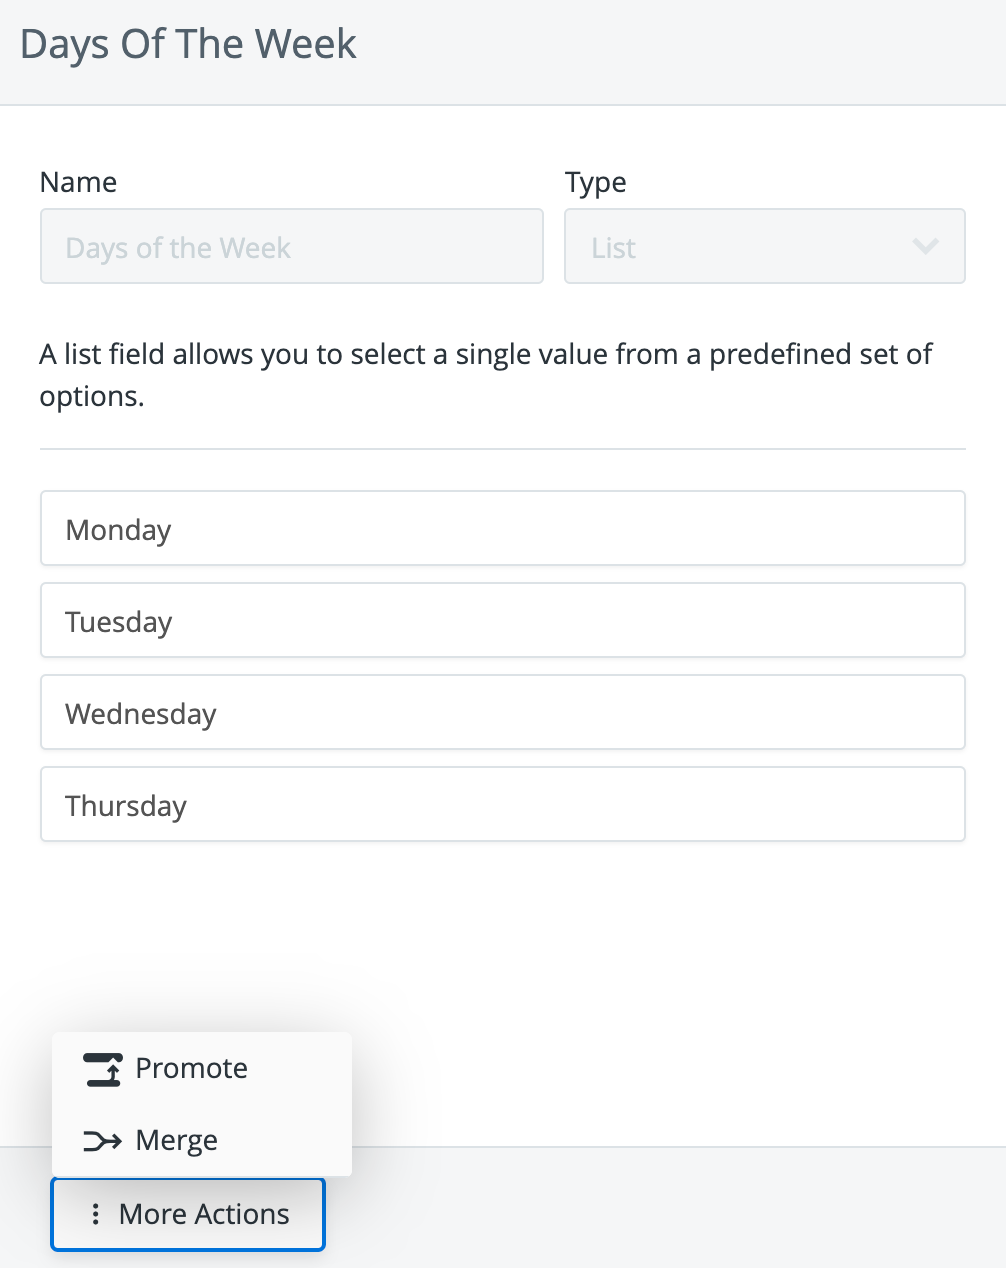Viewport: 1006px width, 1268px height.
Task: Click the Merge label text
Action: click(x=177, y=1141)
